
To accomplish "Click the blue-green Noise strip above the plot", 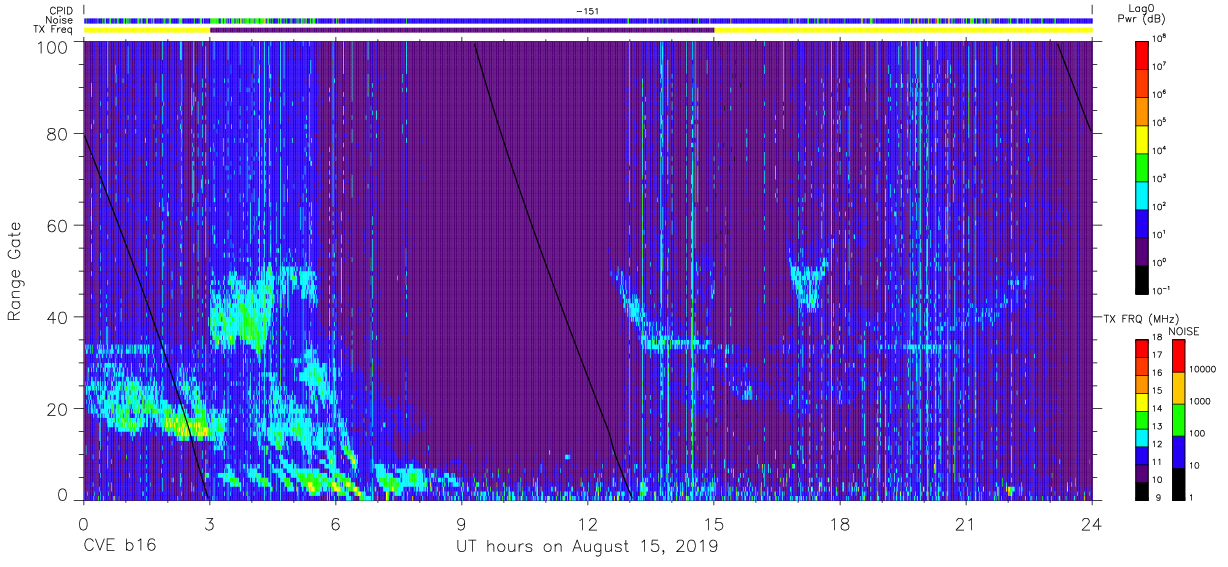I will [587, 20].
